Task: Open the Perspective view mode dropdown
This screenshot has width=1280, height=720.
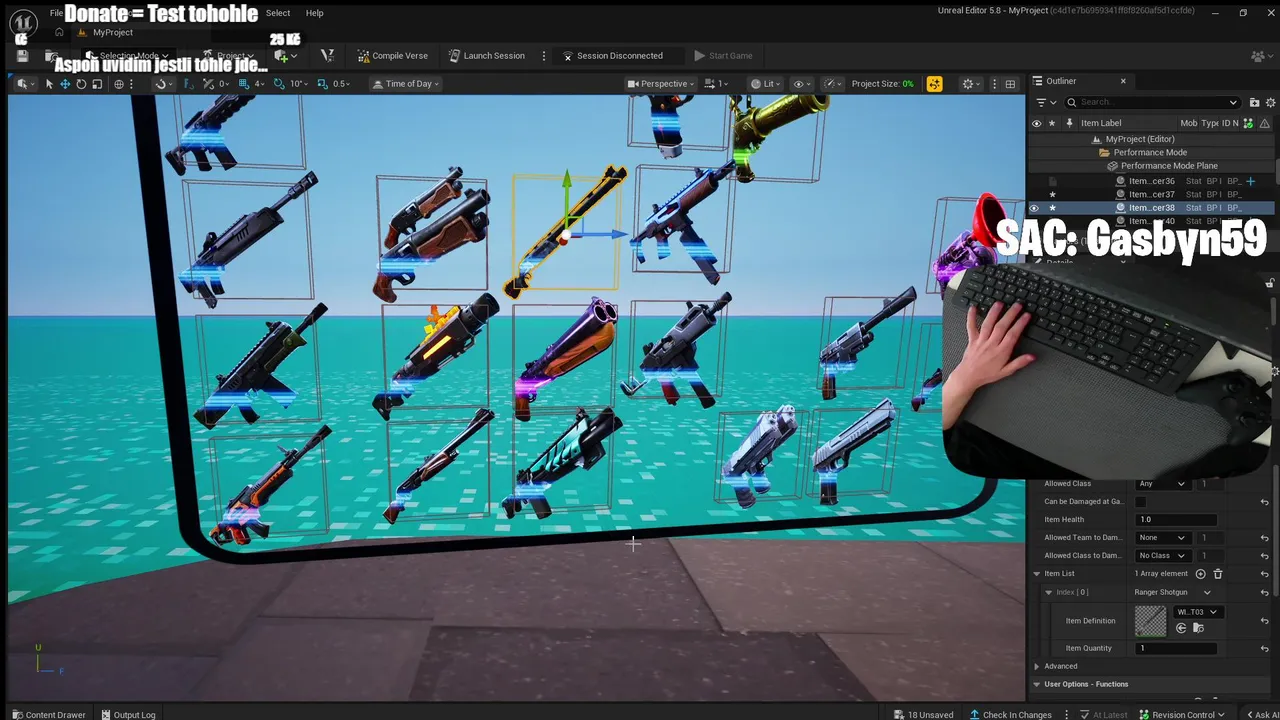Action: click(x=662, y=84)
